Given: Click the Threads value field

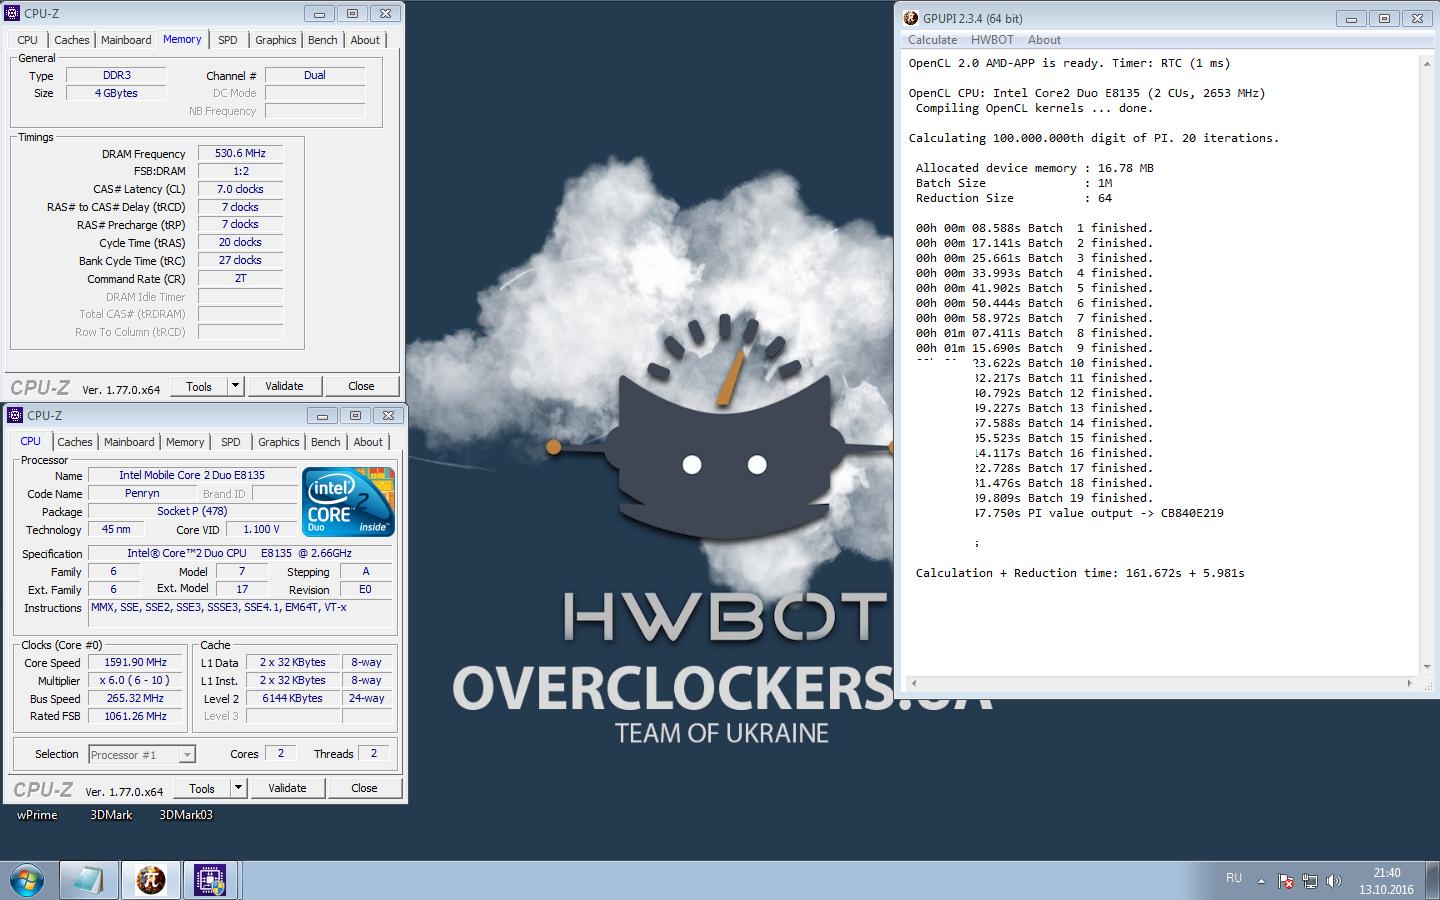Looking at the screenshot, I should (374, 754).
